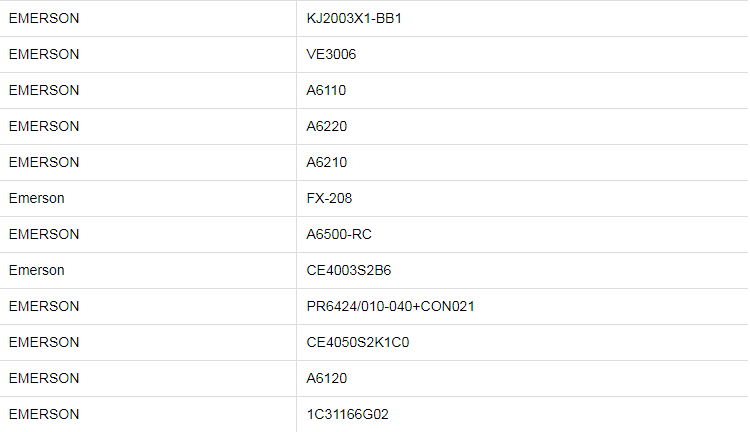Select the EMERSON cell beside 1C31166G02
Image resolution: width=750 pixels, height=432 pixels.
pos(44,414)
